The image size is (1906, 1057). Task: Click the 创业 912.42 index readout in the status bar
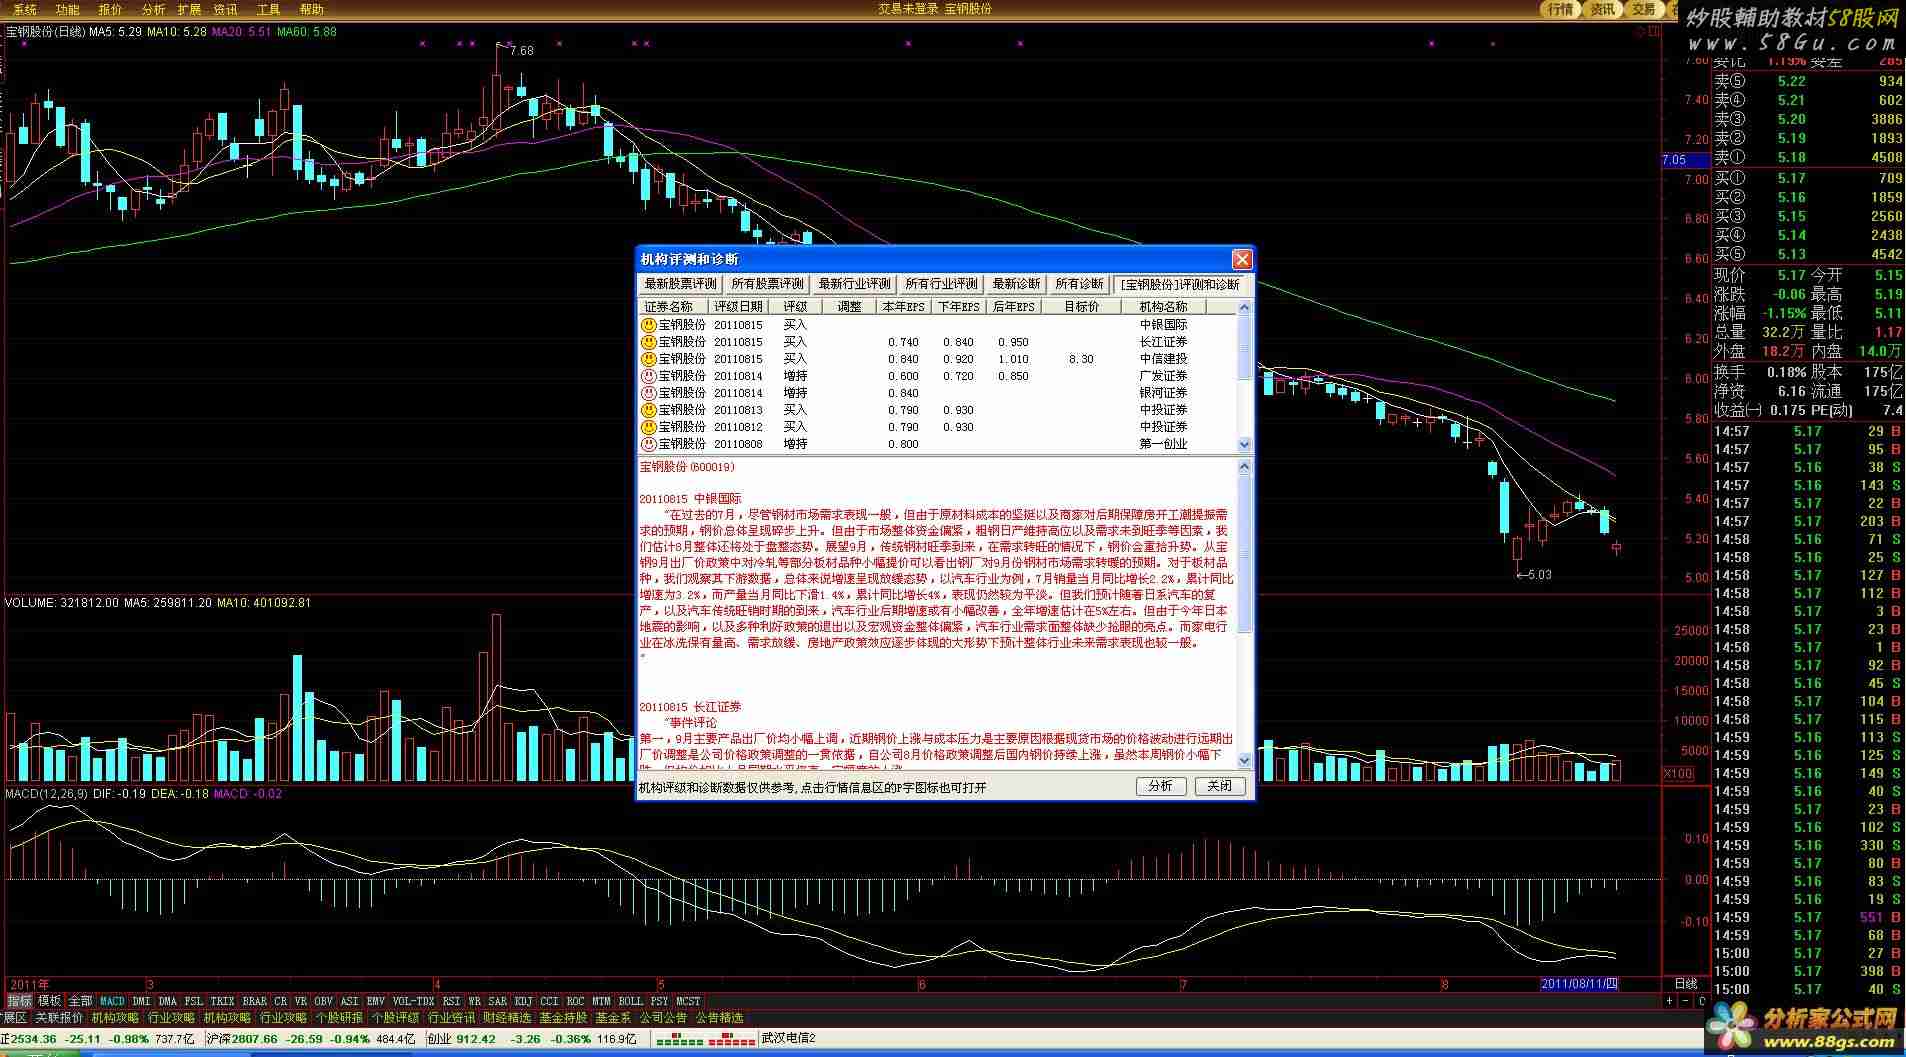point(532,1039)
